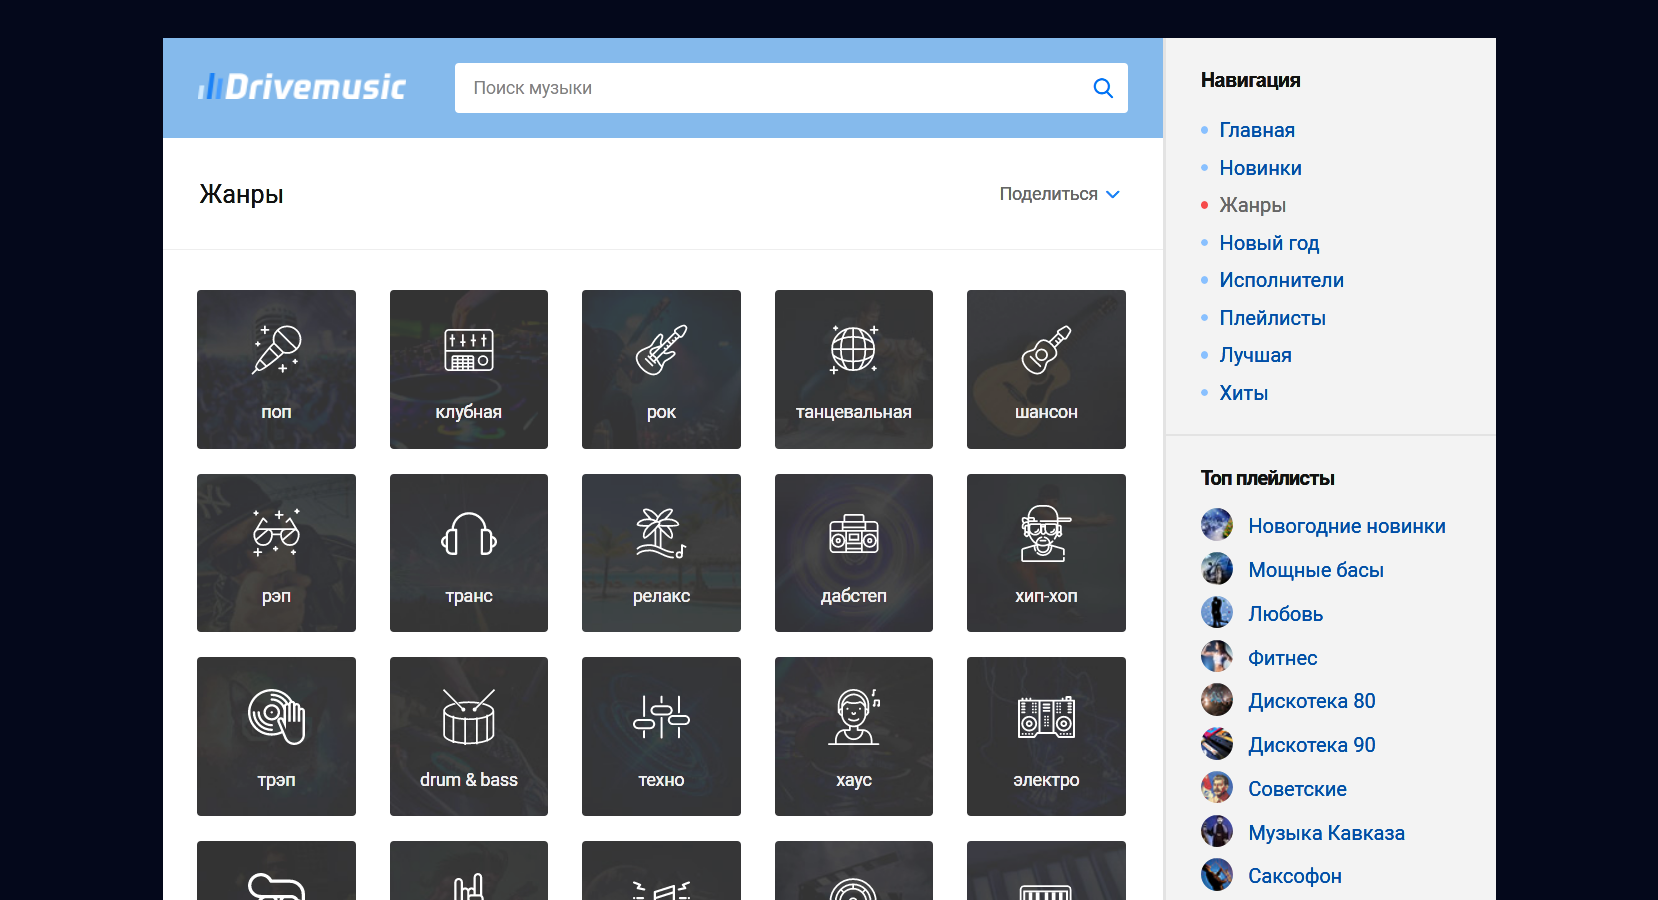This screenshot has height=900, width=1658.
Task: Open the клубная genre mixer tile
Action: point(469,369)
